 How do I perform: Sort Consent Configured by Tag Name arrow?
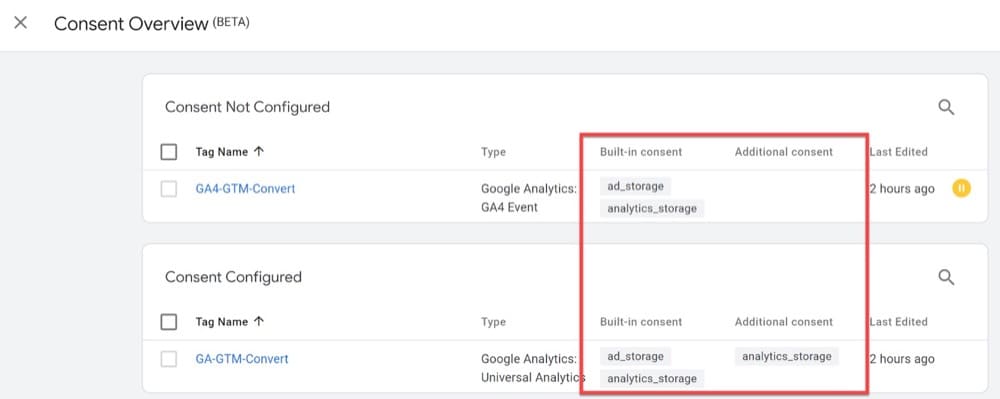coord(259,321)
